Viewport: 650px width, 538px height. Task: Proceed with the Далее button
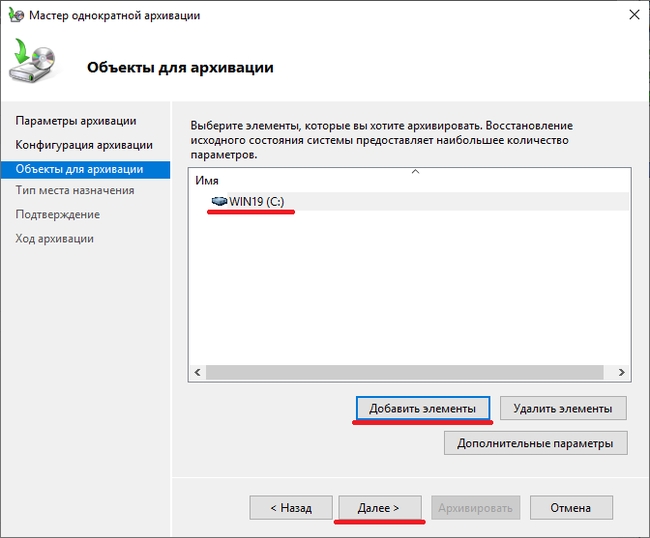379,508
